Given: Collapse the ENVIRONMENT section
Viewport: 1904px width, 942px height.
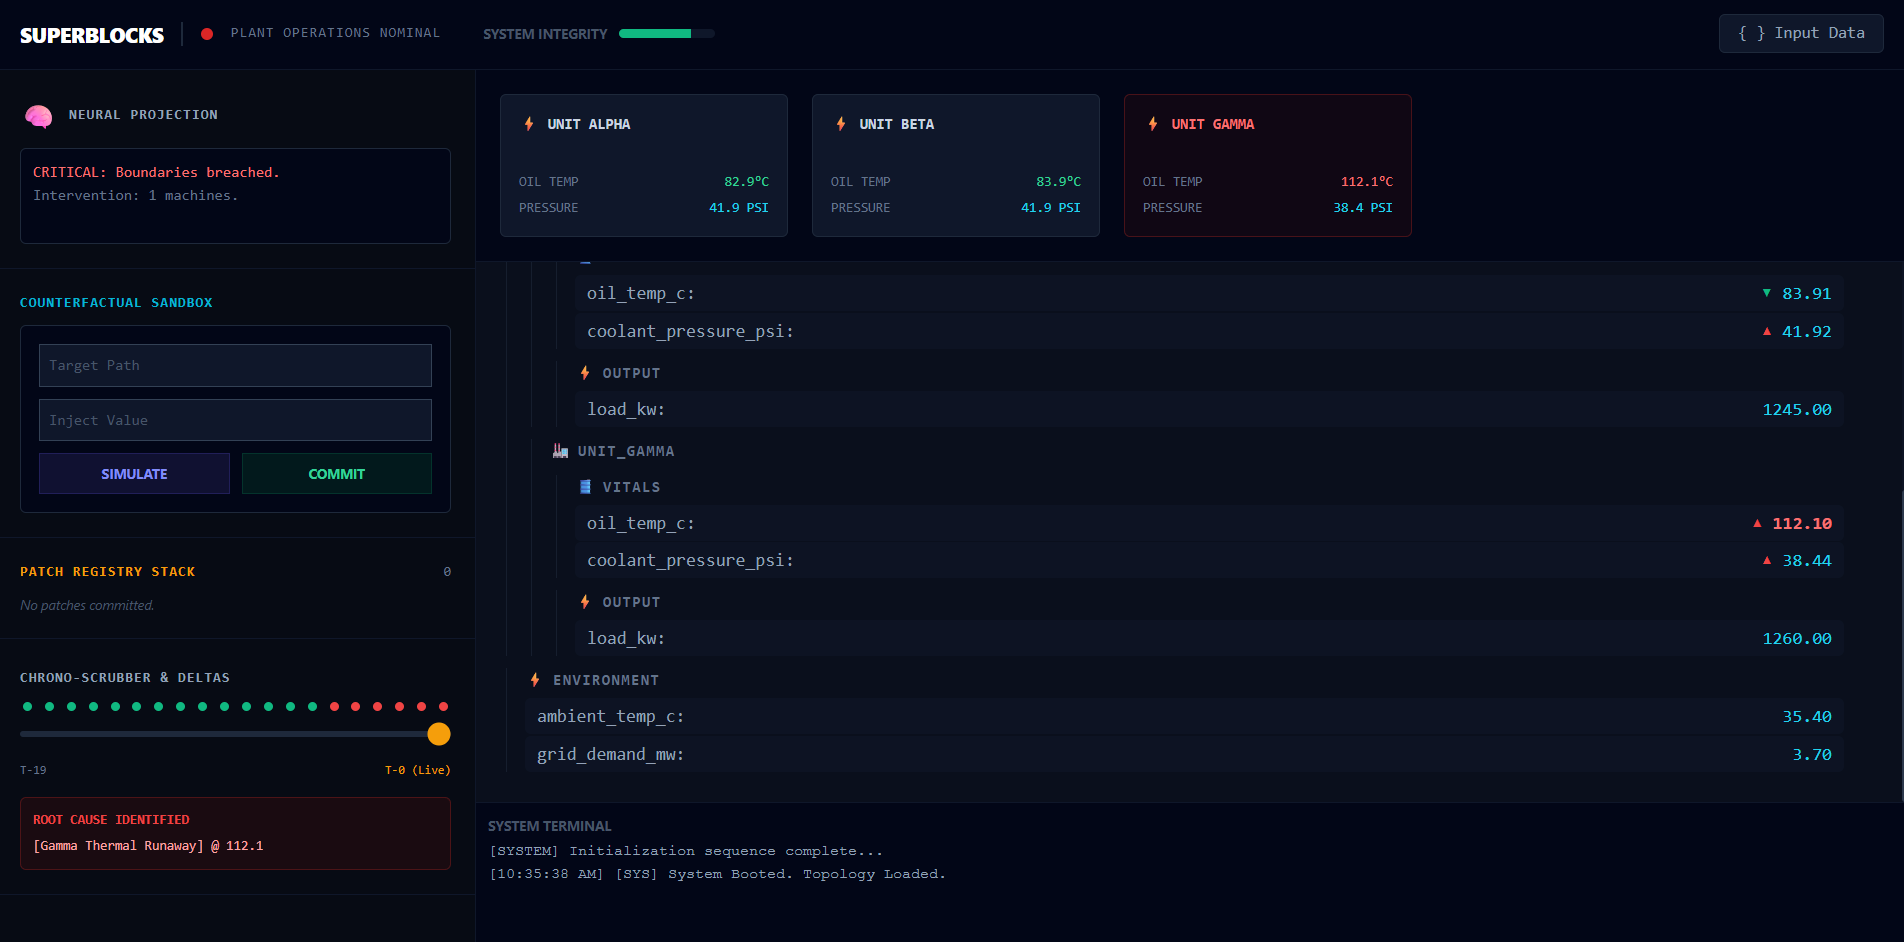Looking at the screenshot, I should click(606, 680).
